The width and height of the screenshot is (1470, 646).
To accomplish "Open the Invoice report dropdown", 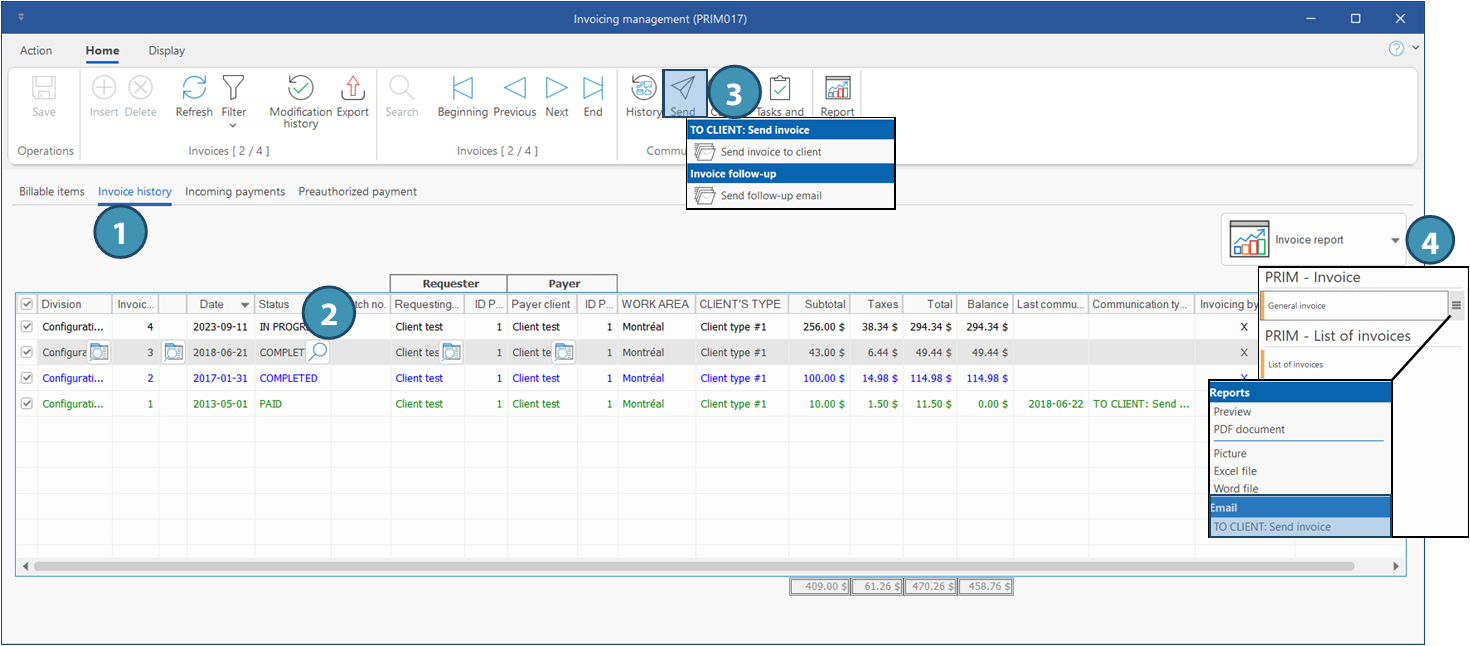I will click(x=1394, y=240).
